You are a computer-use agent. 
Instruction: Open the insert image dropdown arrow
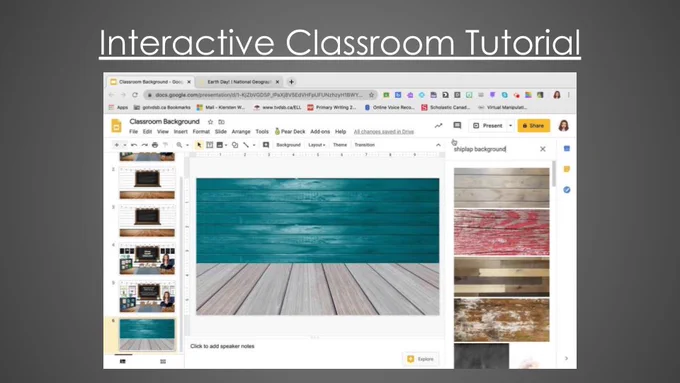[x=226, y=145]
